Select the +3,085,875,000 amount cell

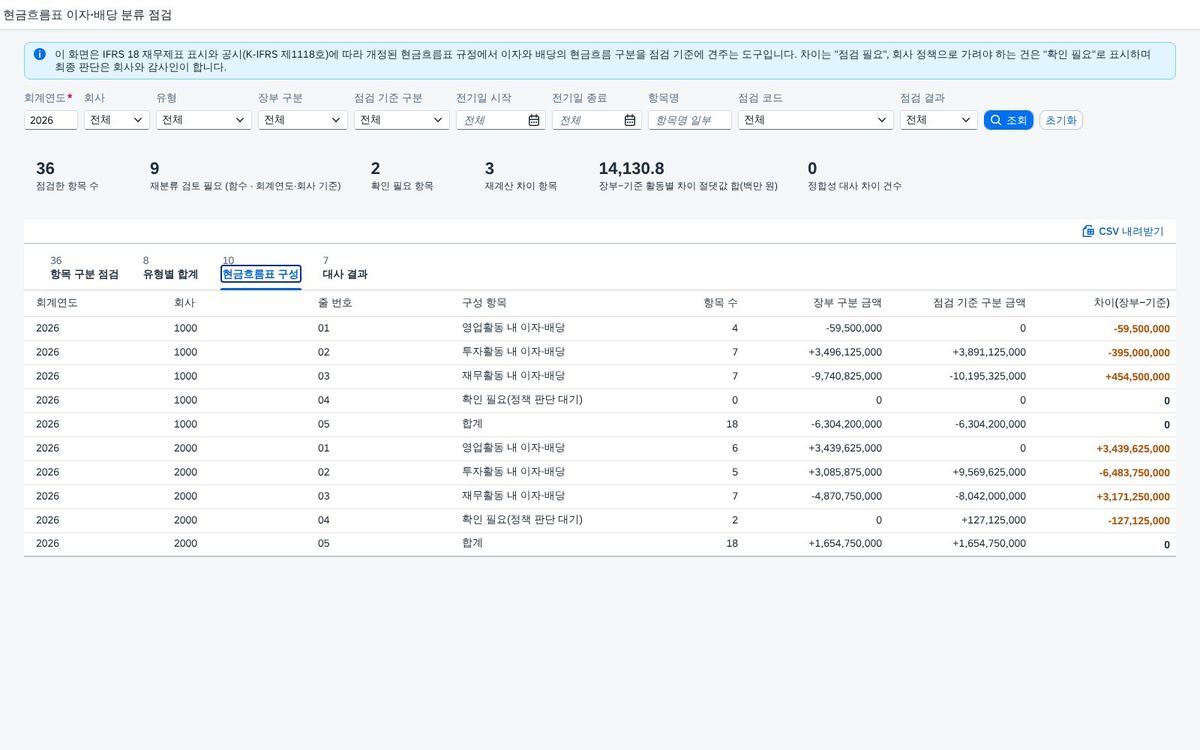[x=845, y=472]
